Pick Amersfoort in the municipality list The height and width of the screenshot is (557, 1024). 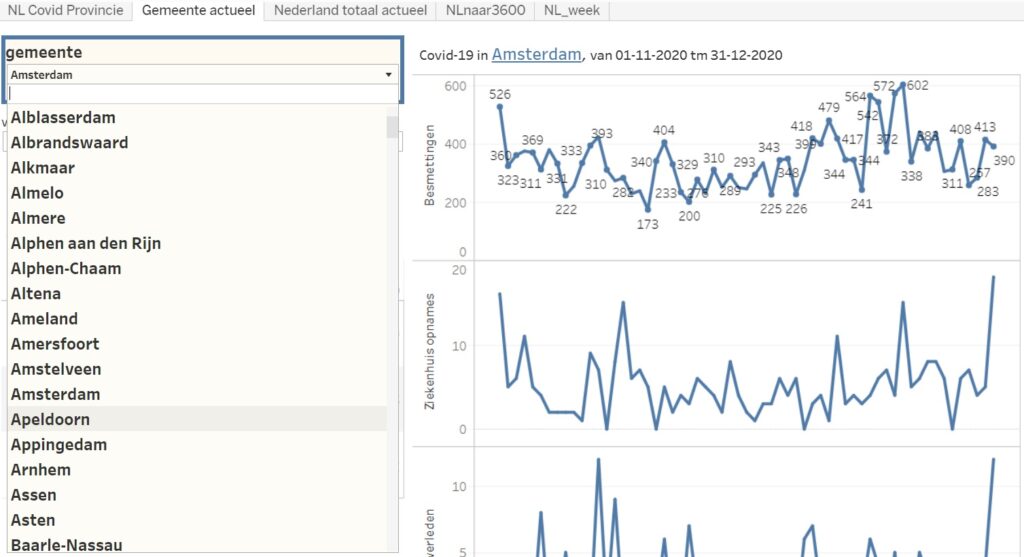pyautogui.click(x=55, y=344)
